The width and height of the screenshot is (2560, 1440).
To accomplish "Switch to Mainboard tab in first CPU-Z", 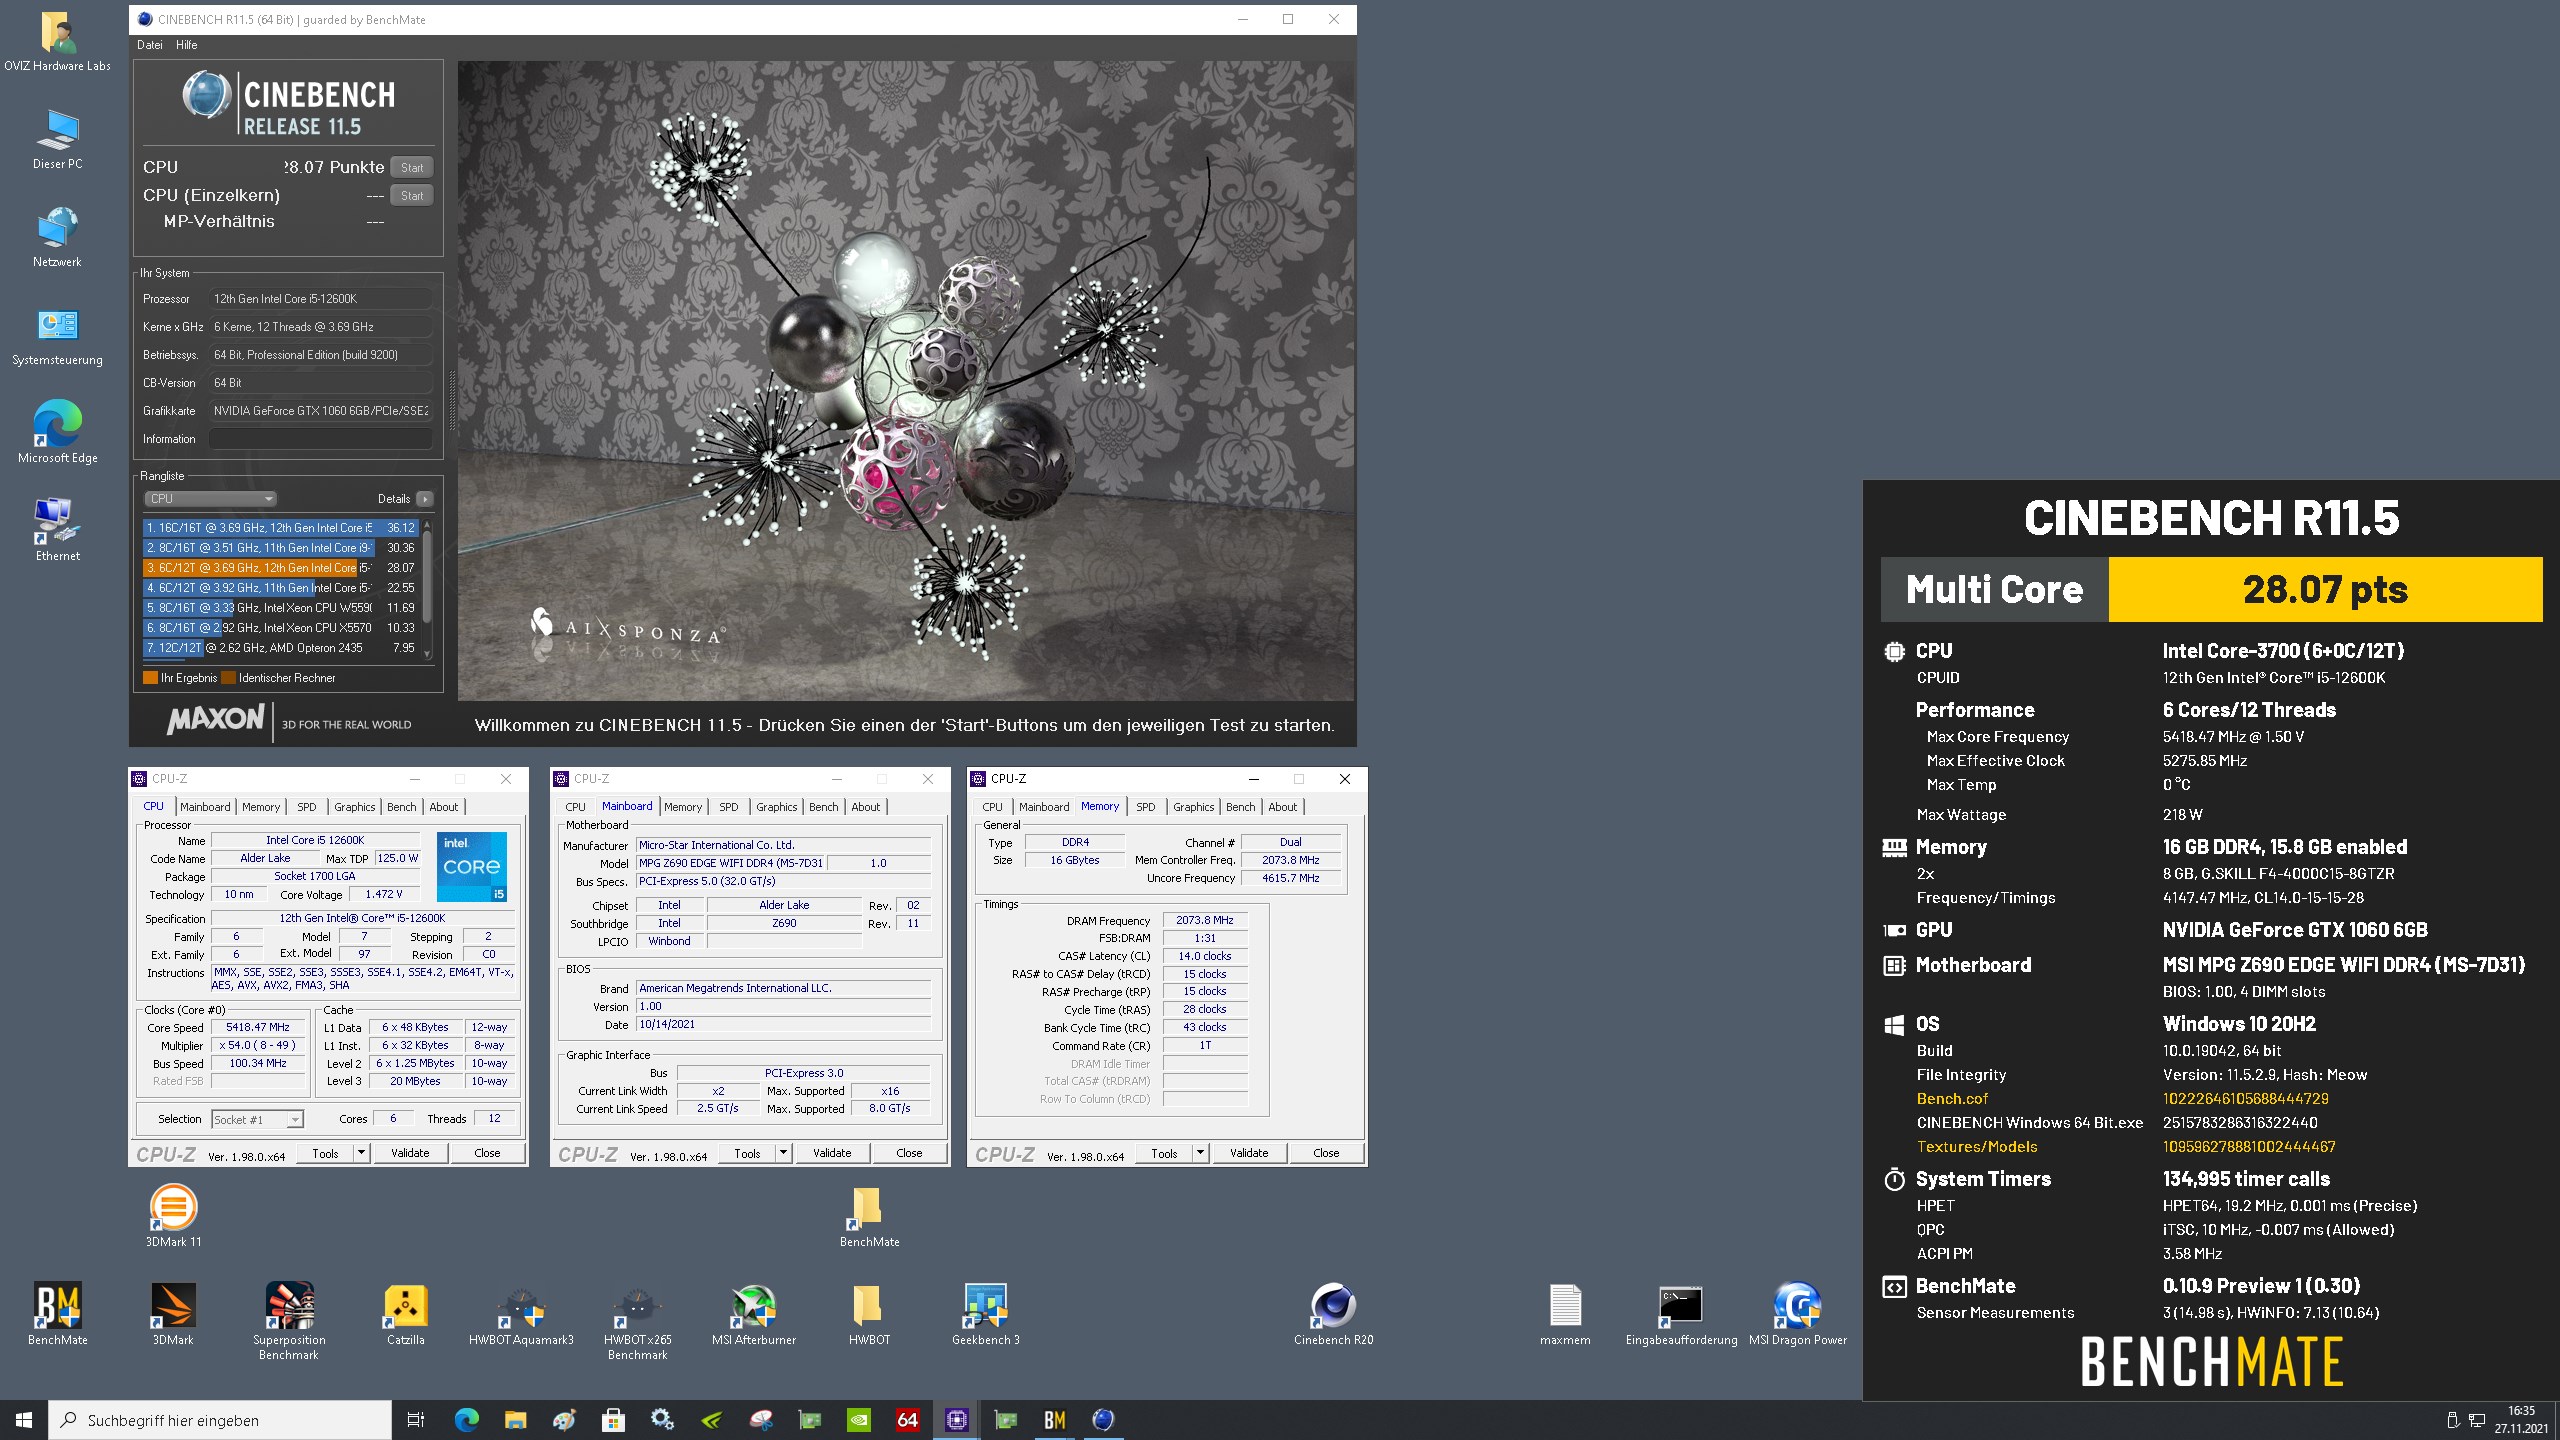I will click(x=205, y=806).
